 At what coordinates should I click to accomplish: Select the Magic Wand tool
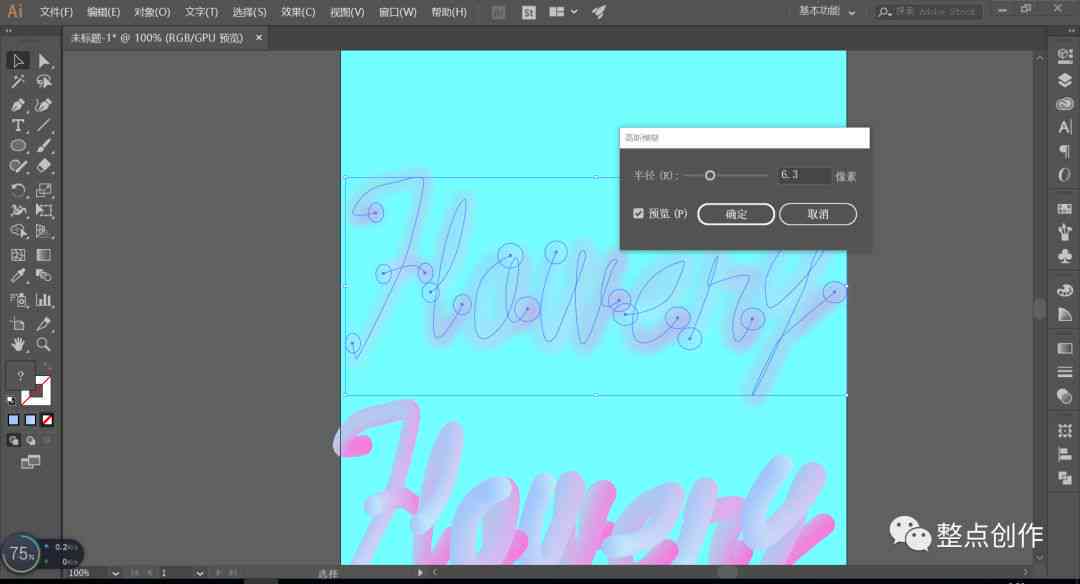tap(18, 82)
